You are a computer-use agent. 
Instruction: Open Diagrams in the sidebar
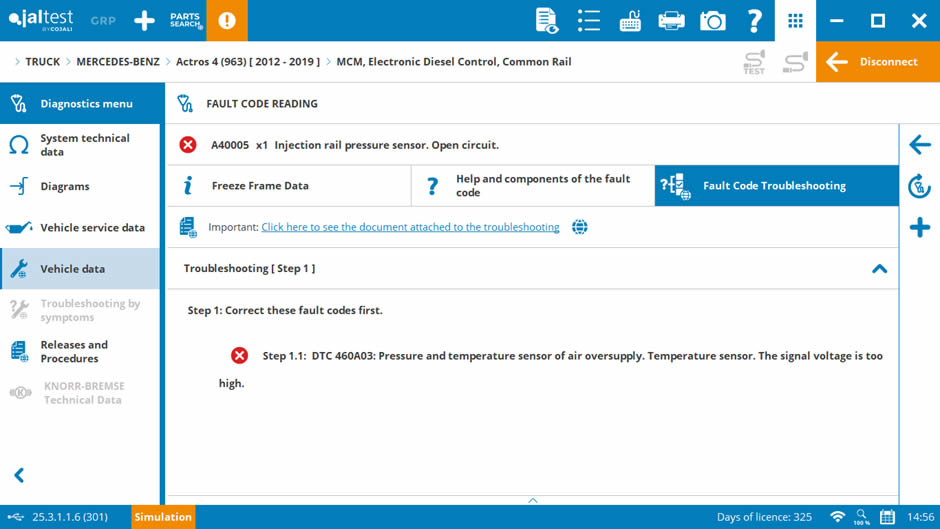pyautogui.click(x=80, y=186)
